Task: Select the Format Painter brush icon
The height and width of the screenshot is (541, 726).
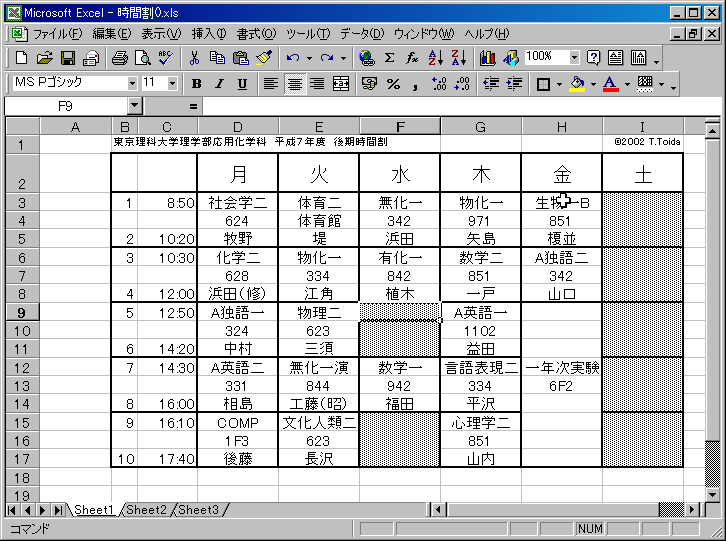Action: coord(264,58)
